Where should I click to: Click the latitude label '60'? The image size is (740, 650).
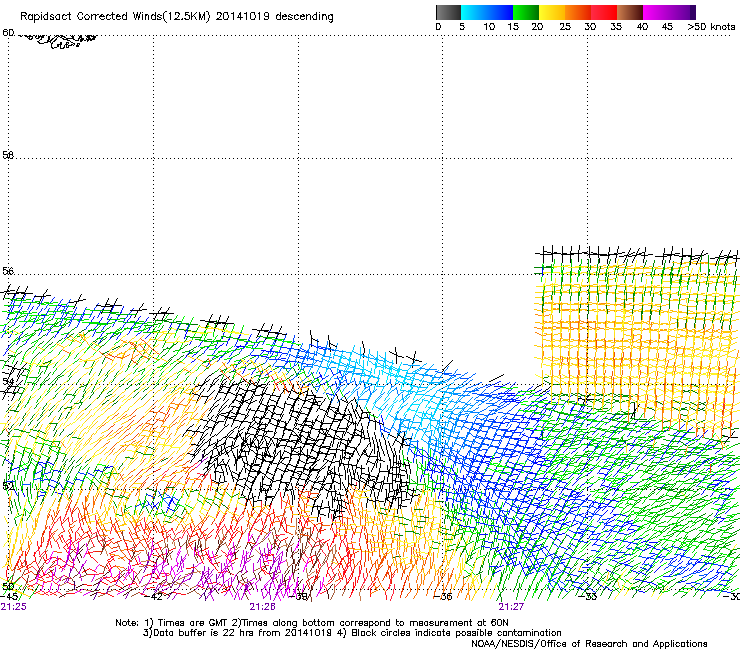(8, 33)
